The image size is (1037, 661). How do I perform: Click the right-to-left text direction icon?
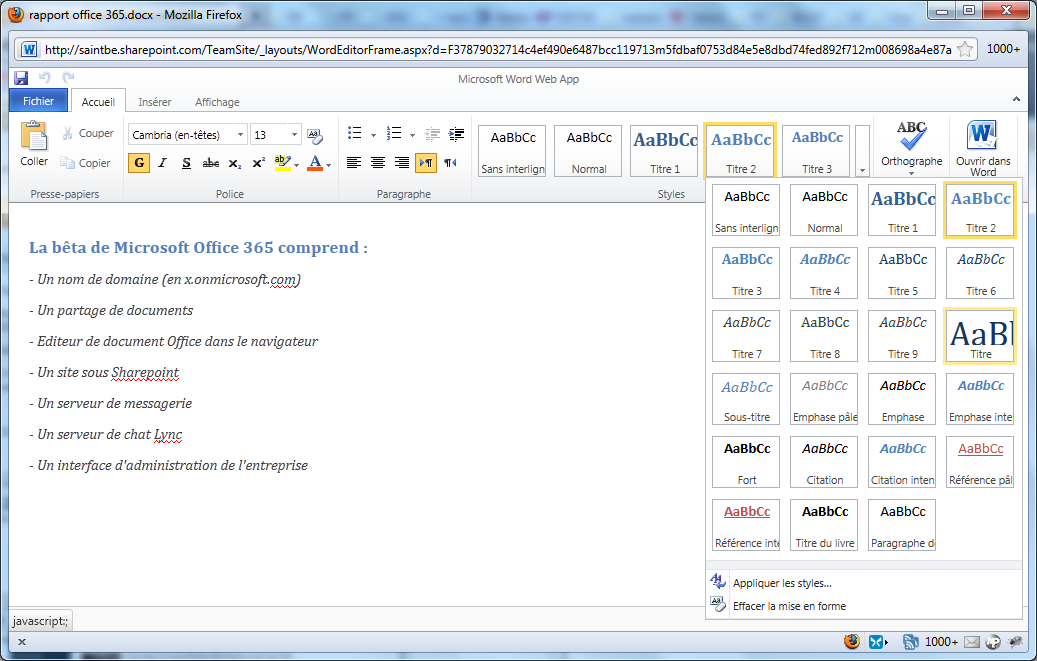pyautogui.click(x=450, y=163)
